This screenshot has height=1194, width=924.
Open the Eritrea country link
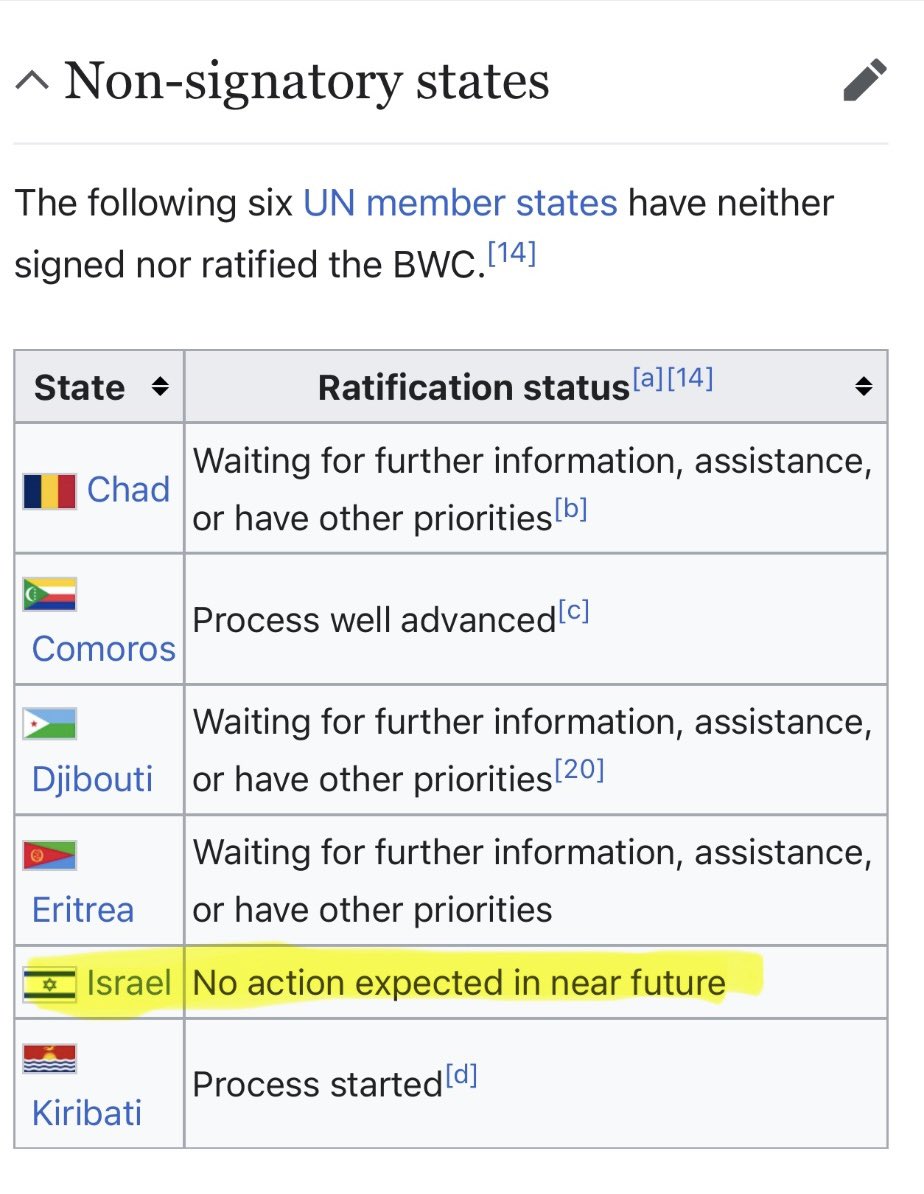[83, 909]
